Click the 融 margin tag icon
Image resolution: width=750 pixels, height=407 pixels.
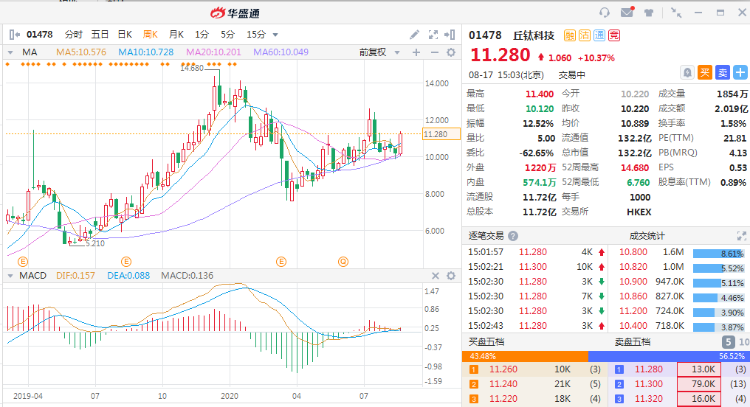(x=570, y=35)
